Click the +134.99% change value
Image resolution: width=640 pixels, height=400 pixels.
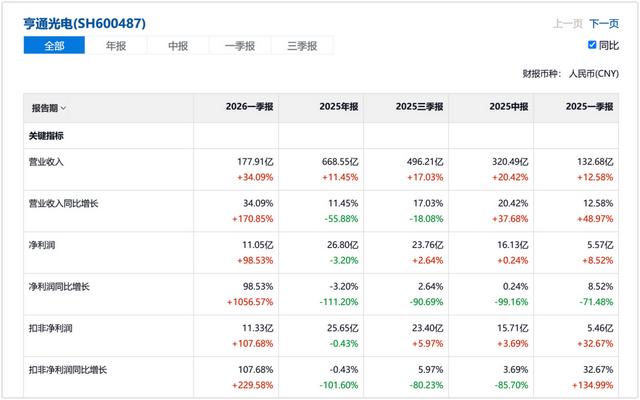593,386
